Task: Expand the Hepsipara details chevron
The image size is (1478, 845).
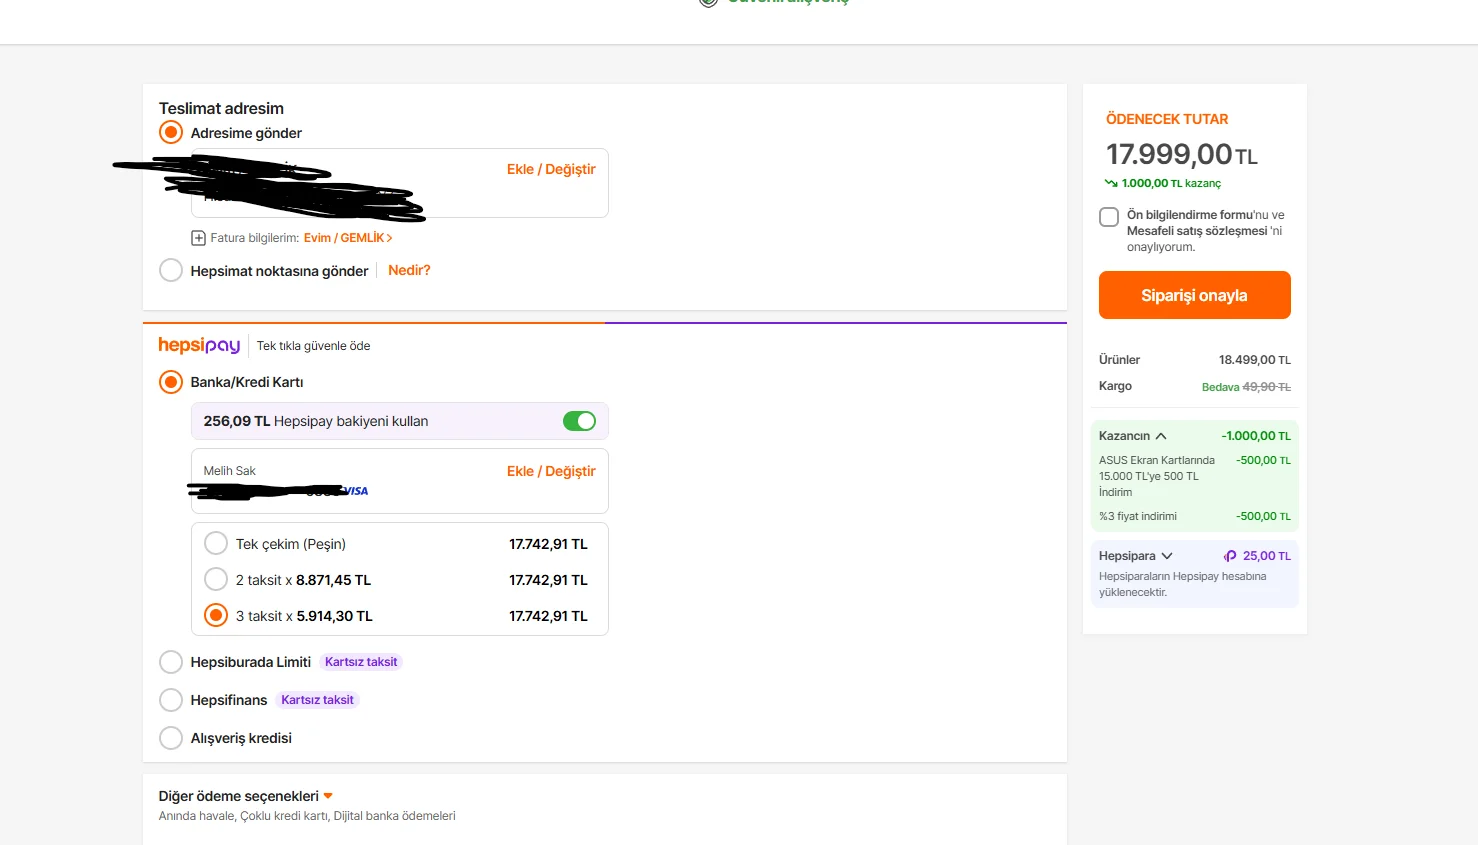Action: point(1167,556)
